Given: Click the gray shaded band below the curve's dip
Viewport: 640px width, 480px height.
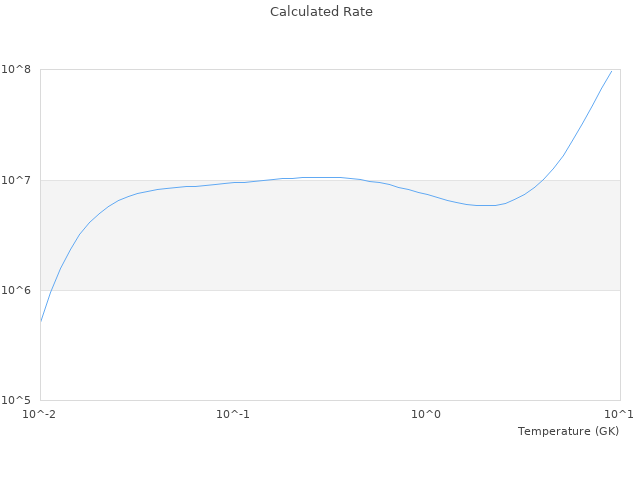Looking at the screenshot, I should click(486, 250).
